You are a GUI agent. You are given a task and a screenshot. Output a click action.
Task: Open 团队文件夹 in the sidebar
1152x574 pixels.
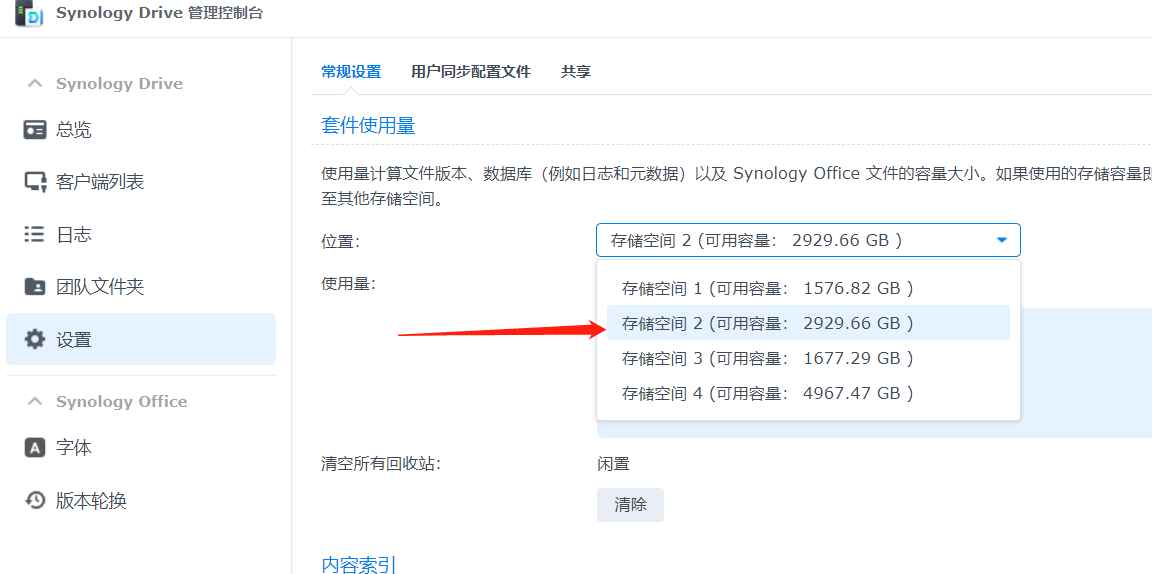[141, 287]
